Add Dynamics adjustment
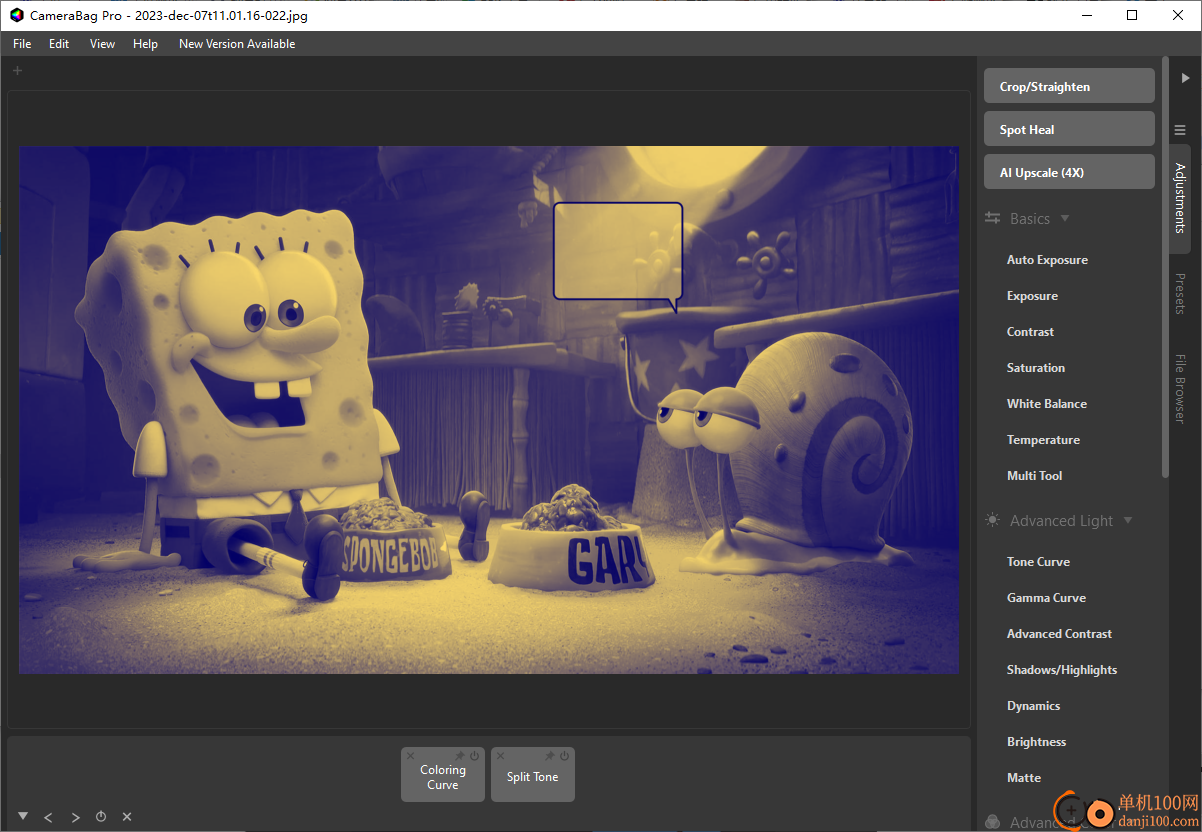This screenshot has width=1202, height=832. pyautogui.click(x=1033, y=706)
